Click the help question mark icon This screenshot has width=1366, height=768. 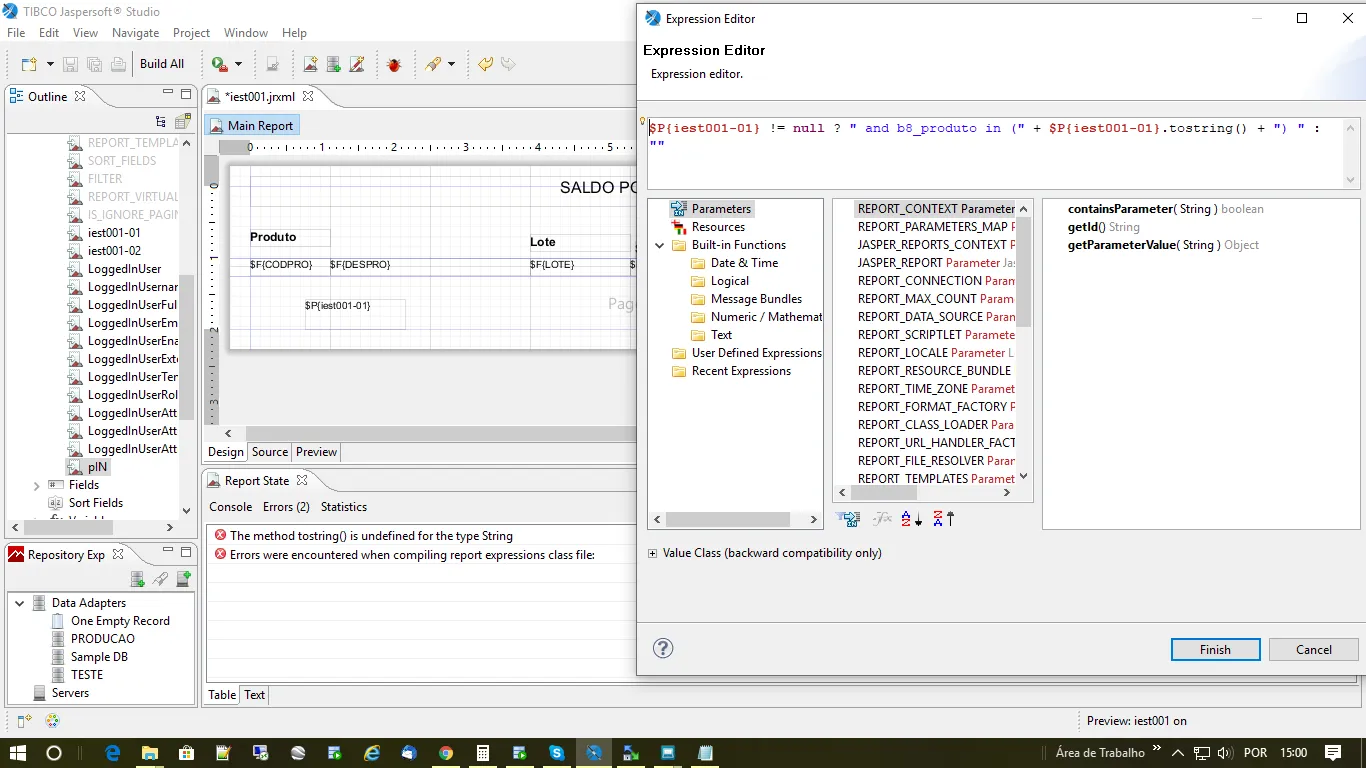pos(663,648)
